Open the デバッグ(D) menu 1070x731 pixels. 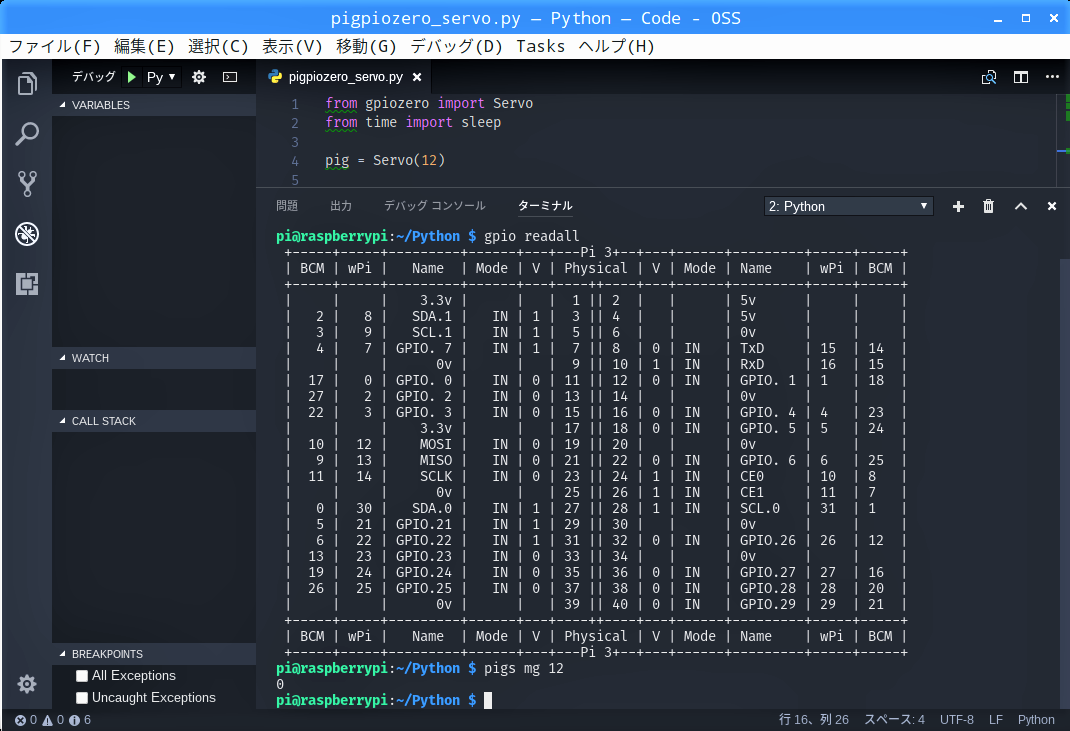457,46
